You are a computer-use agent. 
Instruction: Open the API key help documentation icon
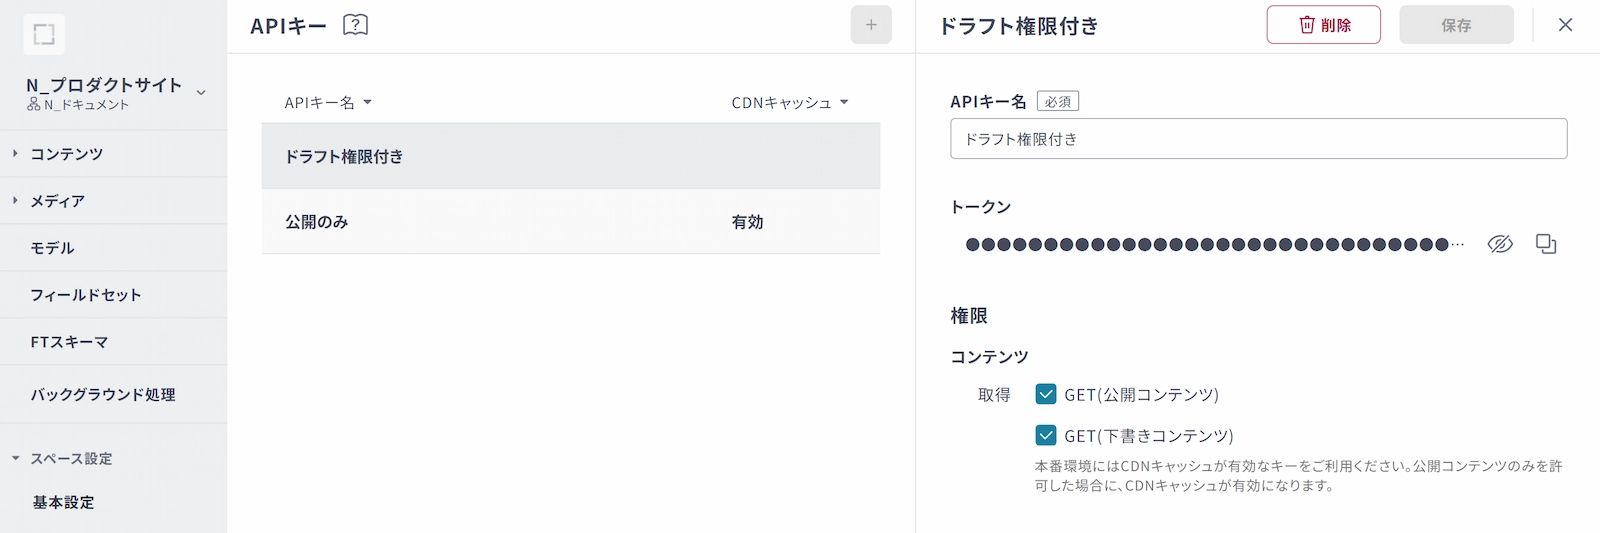pyautogui.click(x=355, y=25)
